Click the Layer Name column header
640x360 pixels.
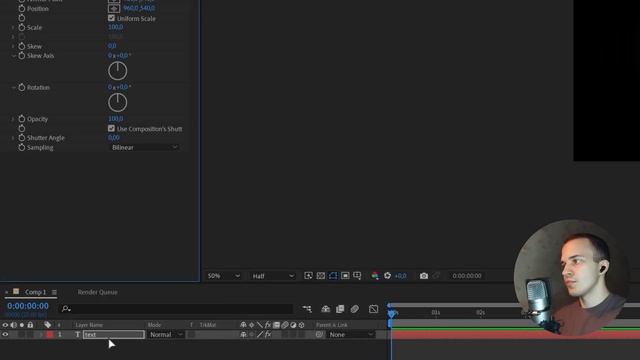[x=89, y=325]
